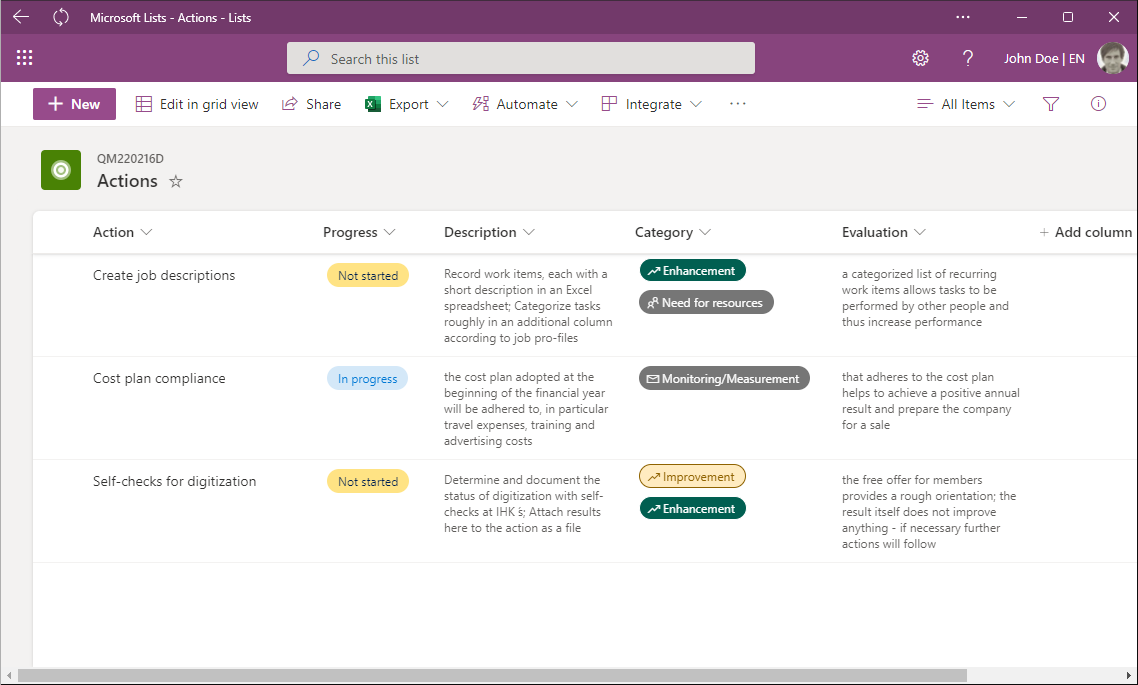Click the list details info icon

click(1098, 103)
